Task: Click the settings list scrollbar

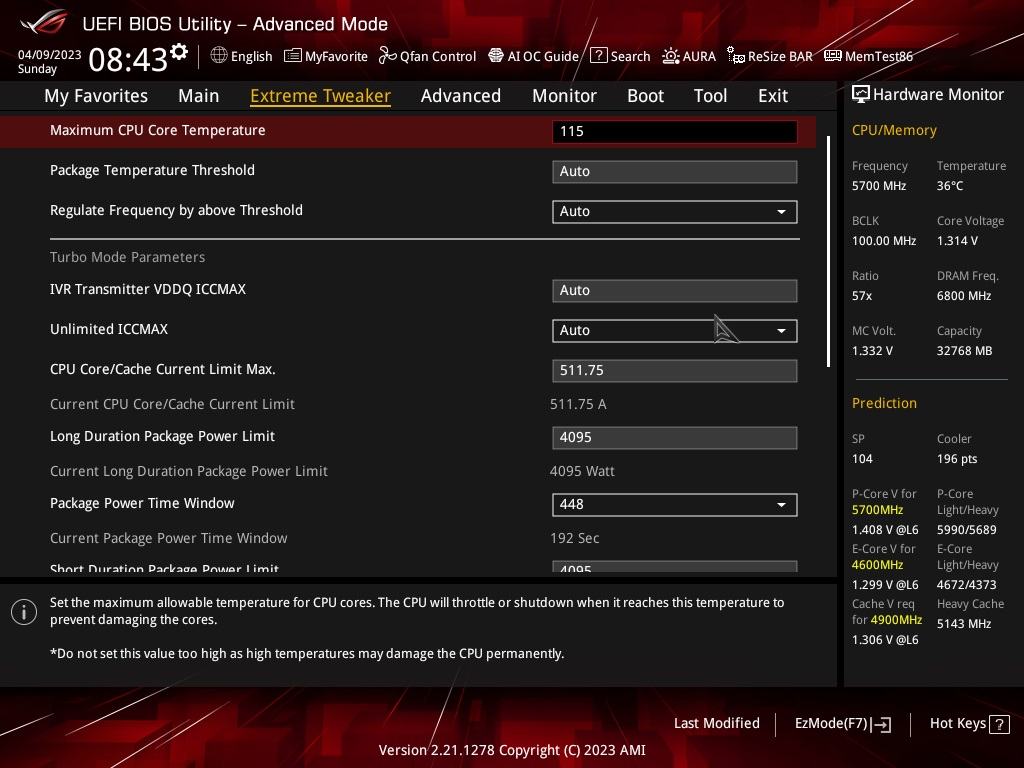Action: pos(828,251)
